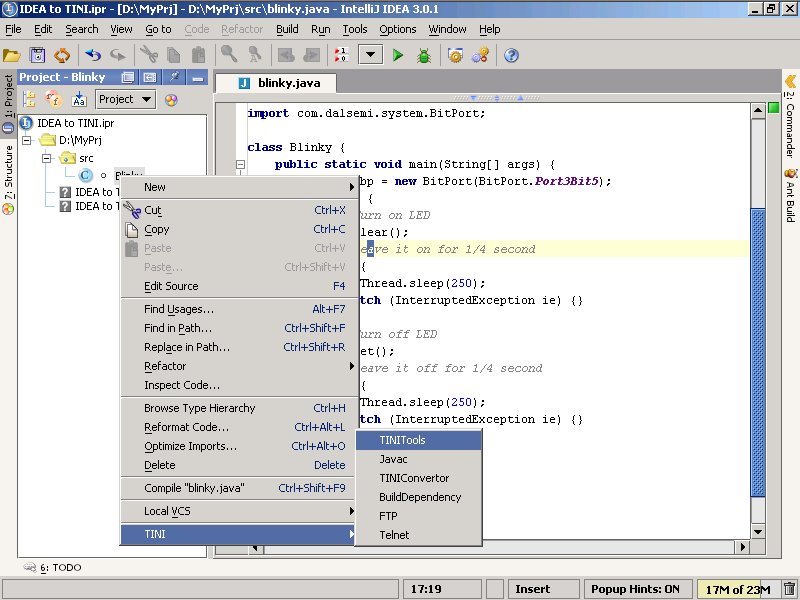The image size is (800, 600).
Task: Toggle the pin icon in Project panel header
Action: point(174,77)
